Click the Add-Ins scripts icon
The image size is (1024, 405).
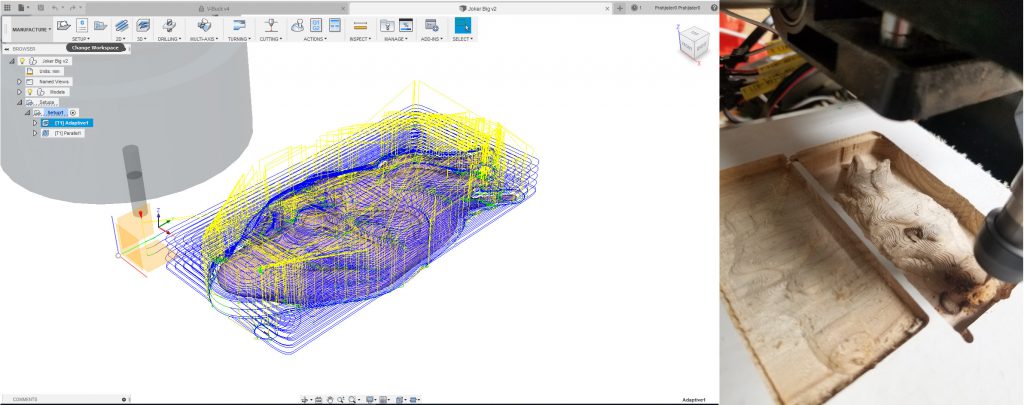(x=431, y=25)
